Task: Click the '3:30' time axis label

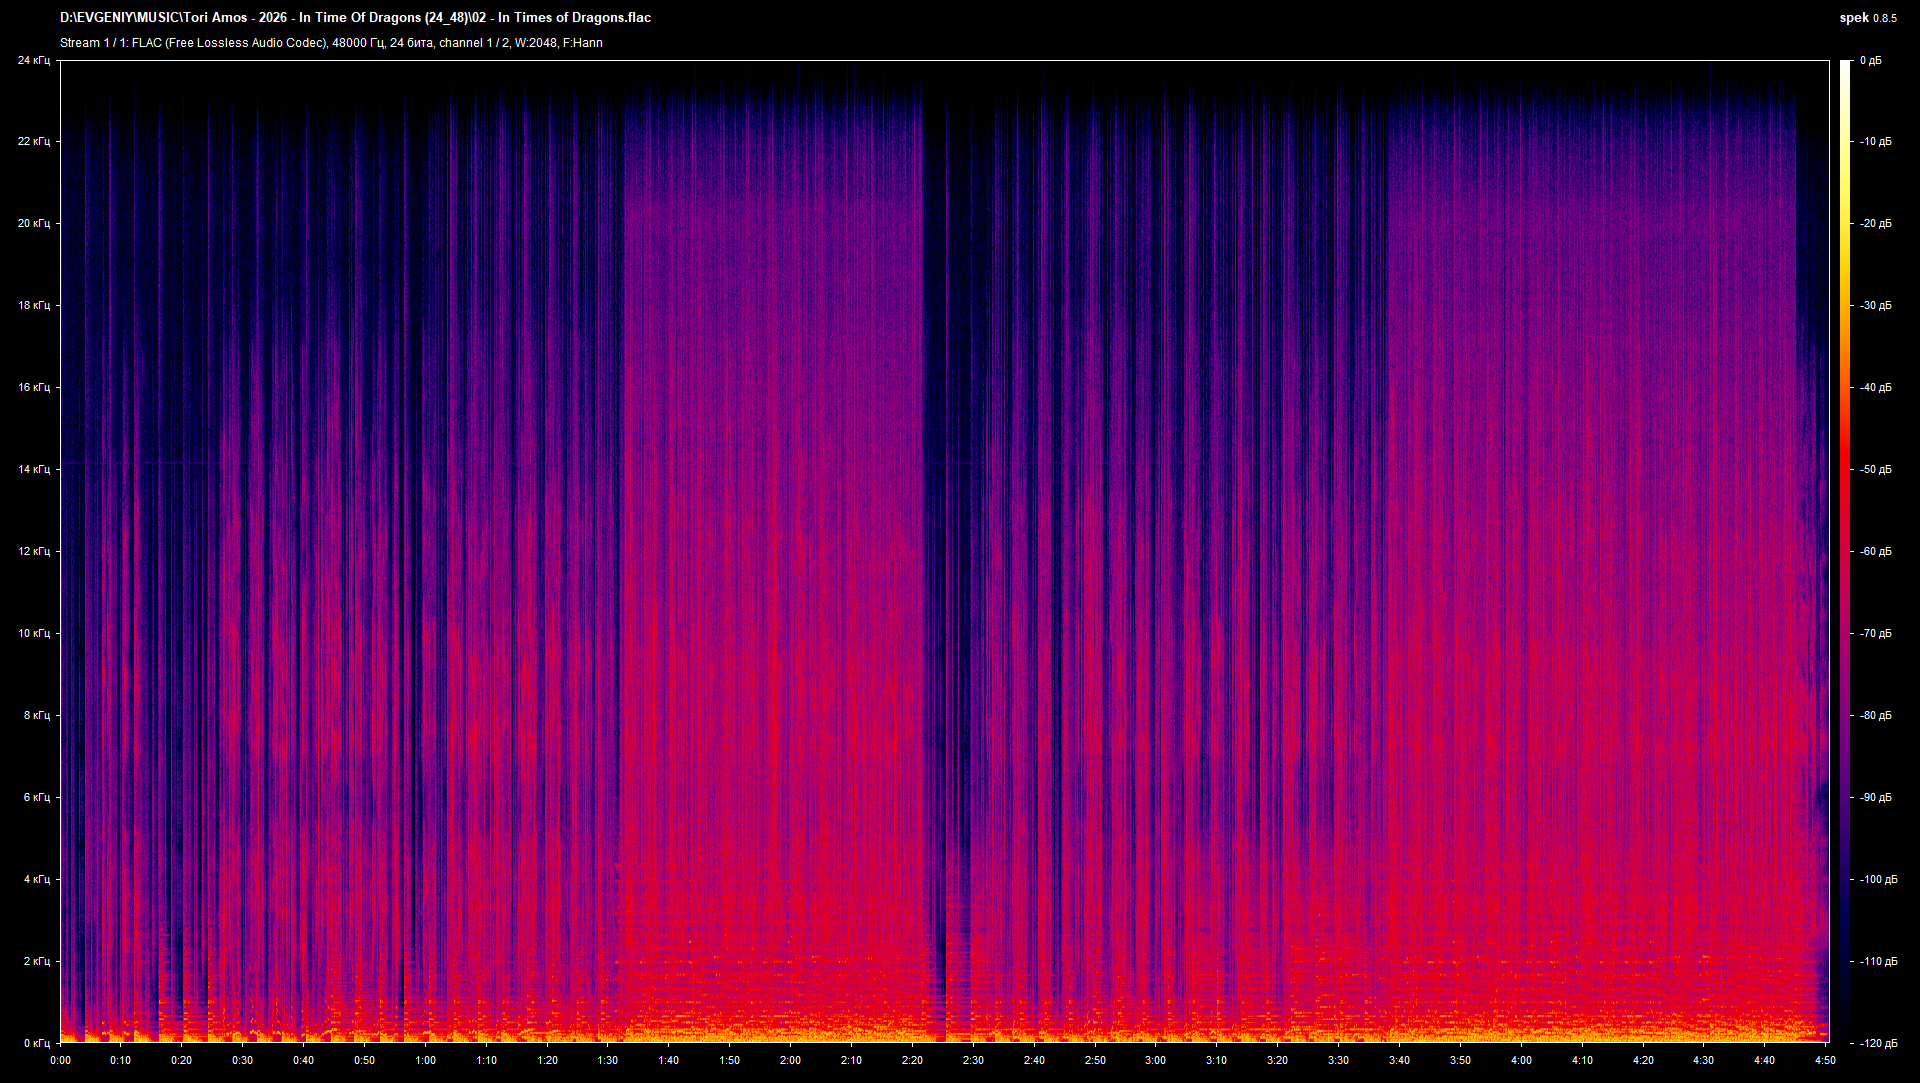Action: 1339,1061
